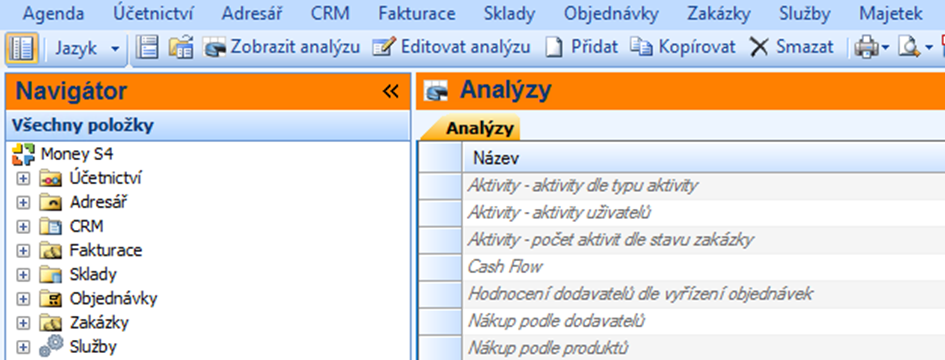Click Přidat new document icon

point(553,47)
